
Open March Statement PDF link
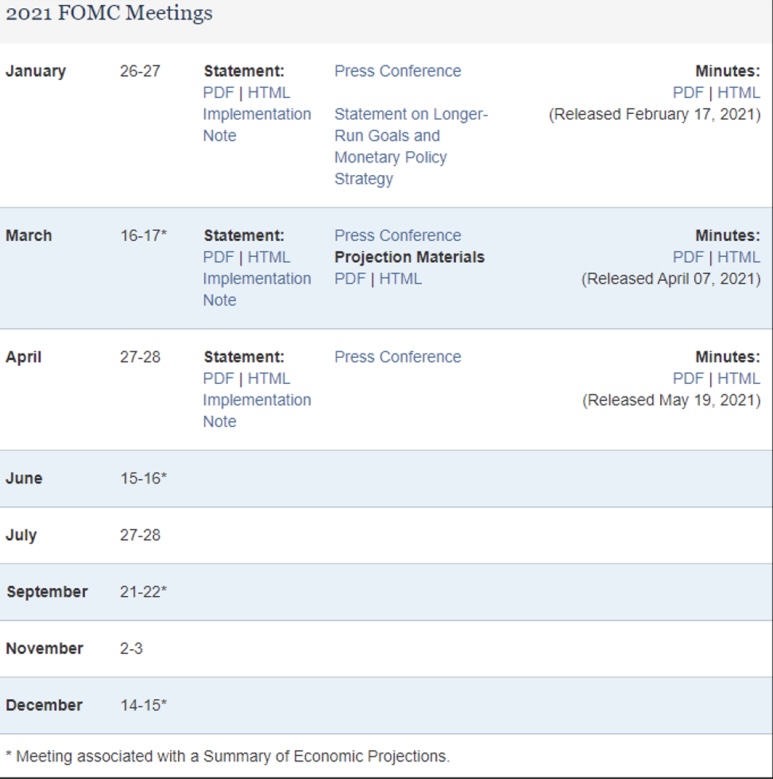(x=218, y=257)
